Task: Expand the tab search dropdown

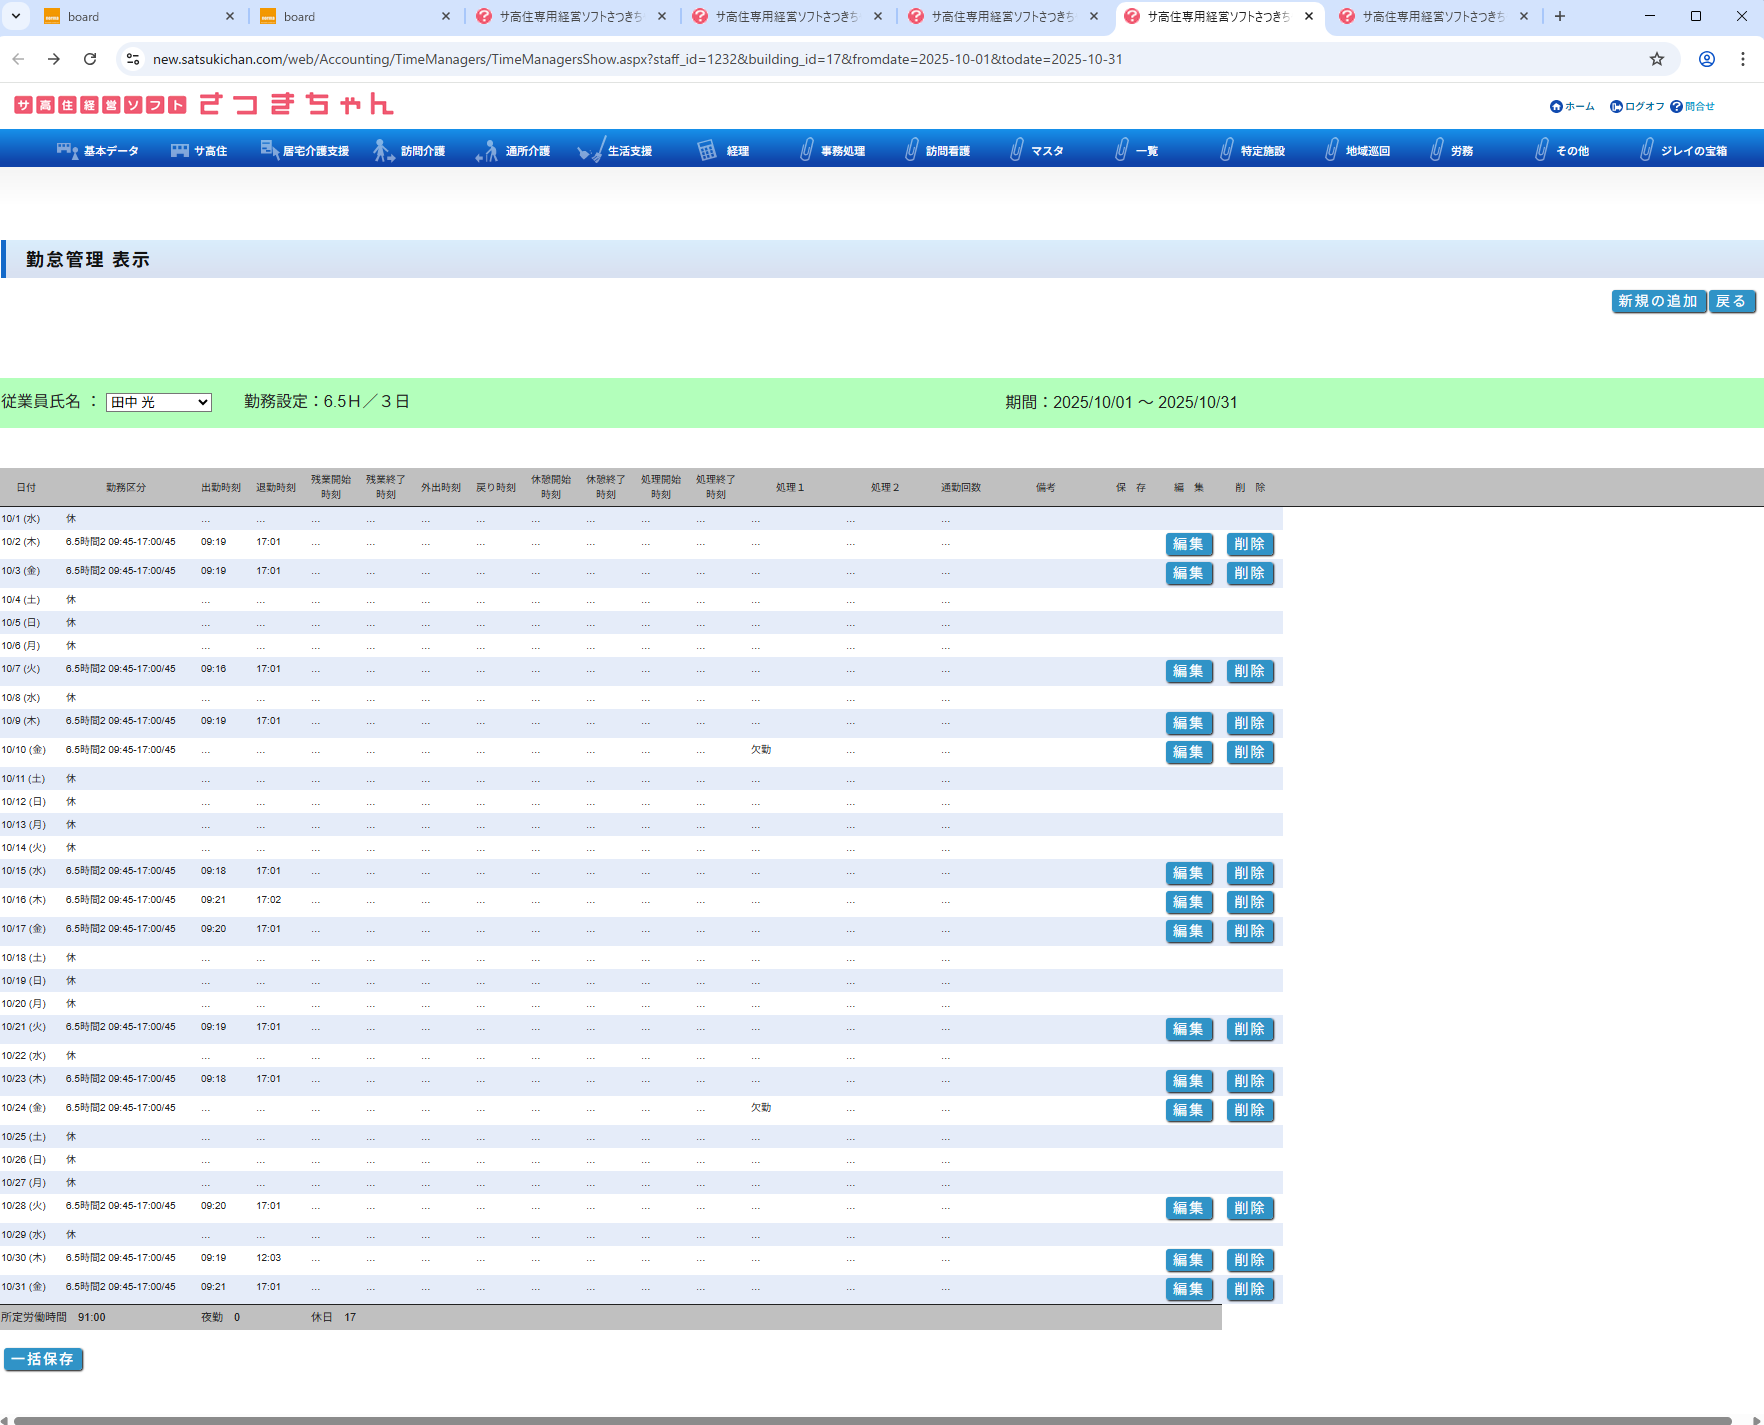Action: (16, 16)
